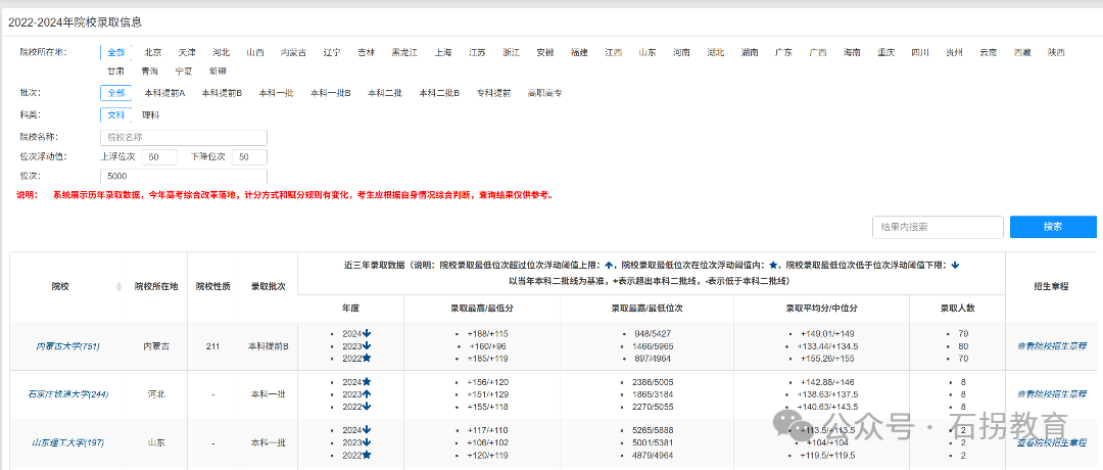Image resolution: width=1103 pixels, height=470 pixels.
Task: Click up arrow icon in table legend
Action: [x=609, y=265]
